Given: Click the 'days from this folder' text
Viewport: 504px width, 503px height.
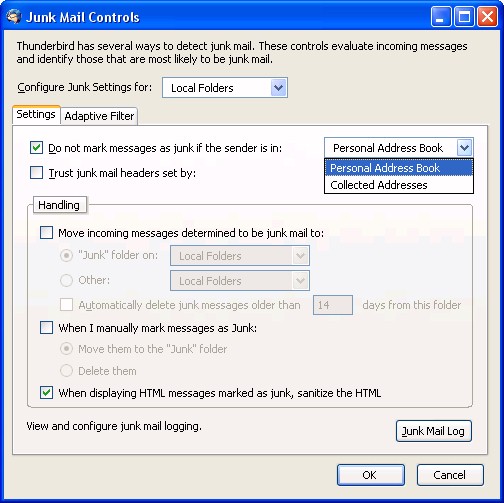Looking at the screenshot, I should [x=412, y=305].
